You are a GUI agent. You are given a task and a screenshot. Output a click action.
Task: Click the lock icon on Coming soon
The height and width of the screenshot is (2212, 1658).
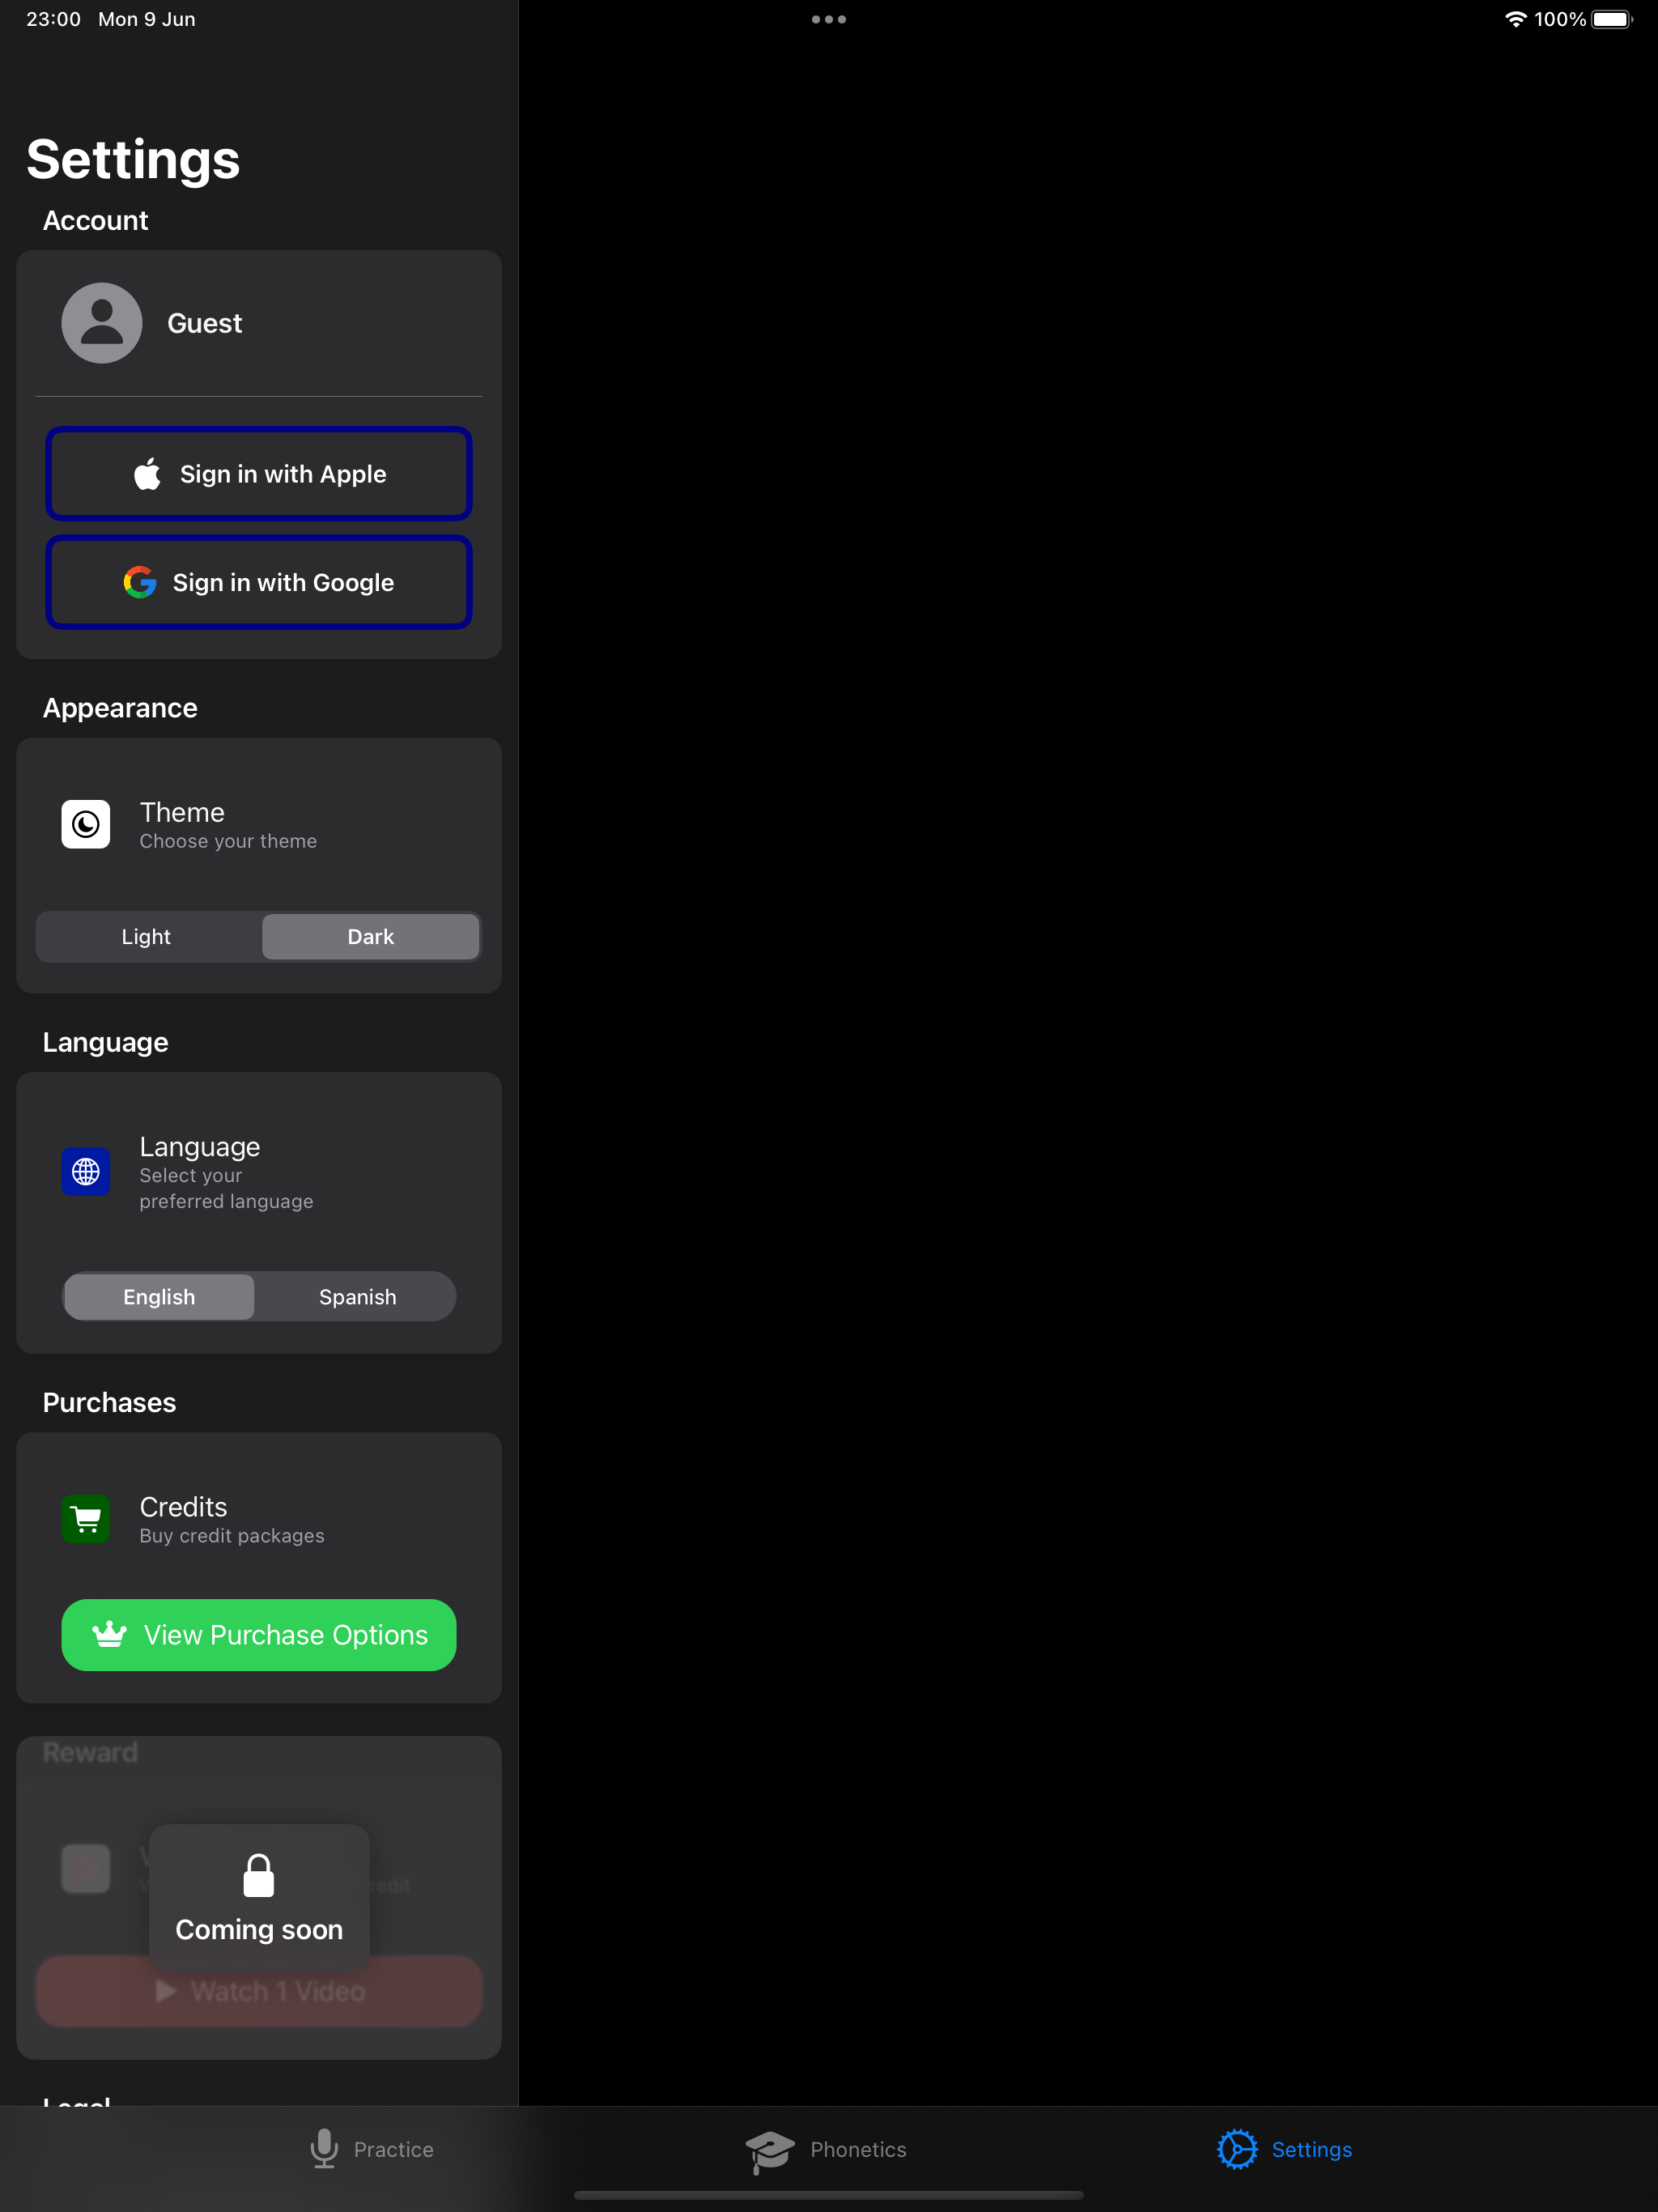(x=259, y=1875)
